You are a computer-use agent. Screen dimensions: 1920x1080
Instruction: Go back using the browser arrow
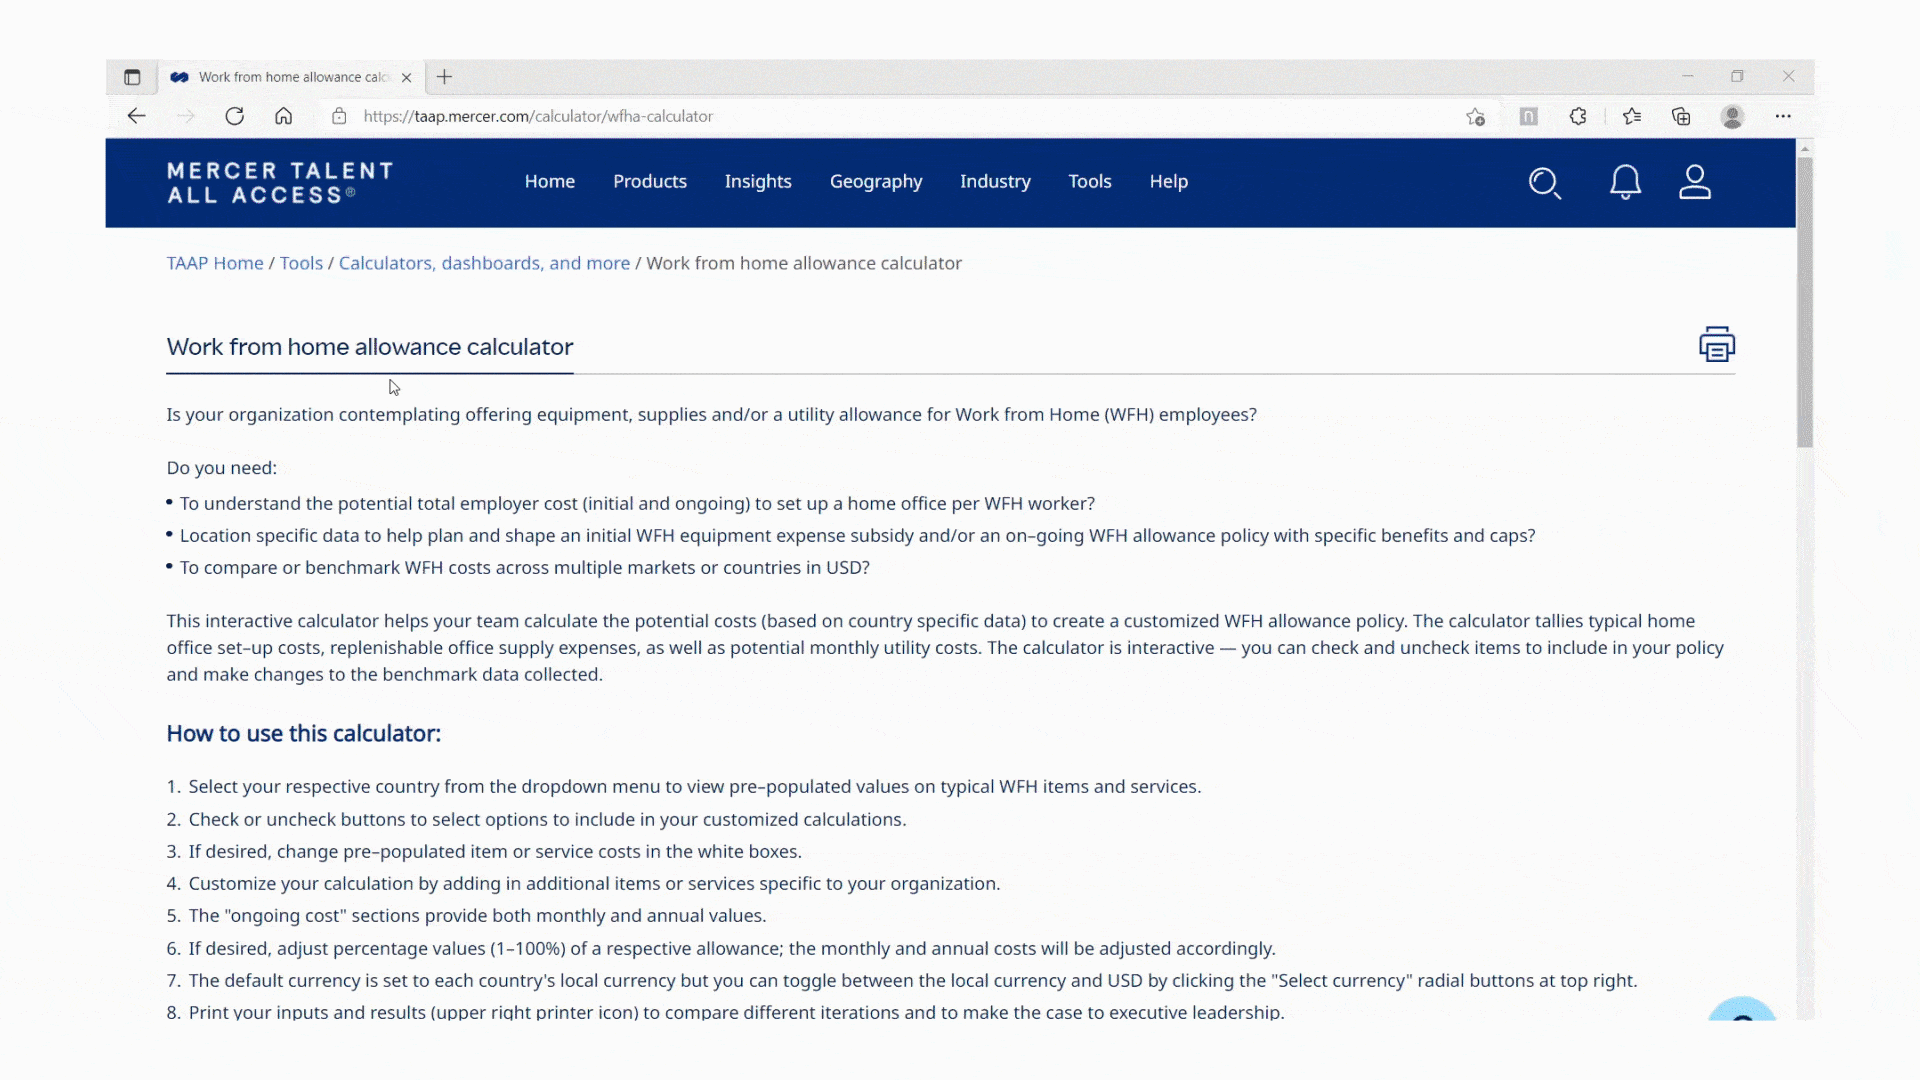(136, 116)
